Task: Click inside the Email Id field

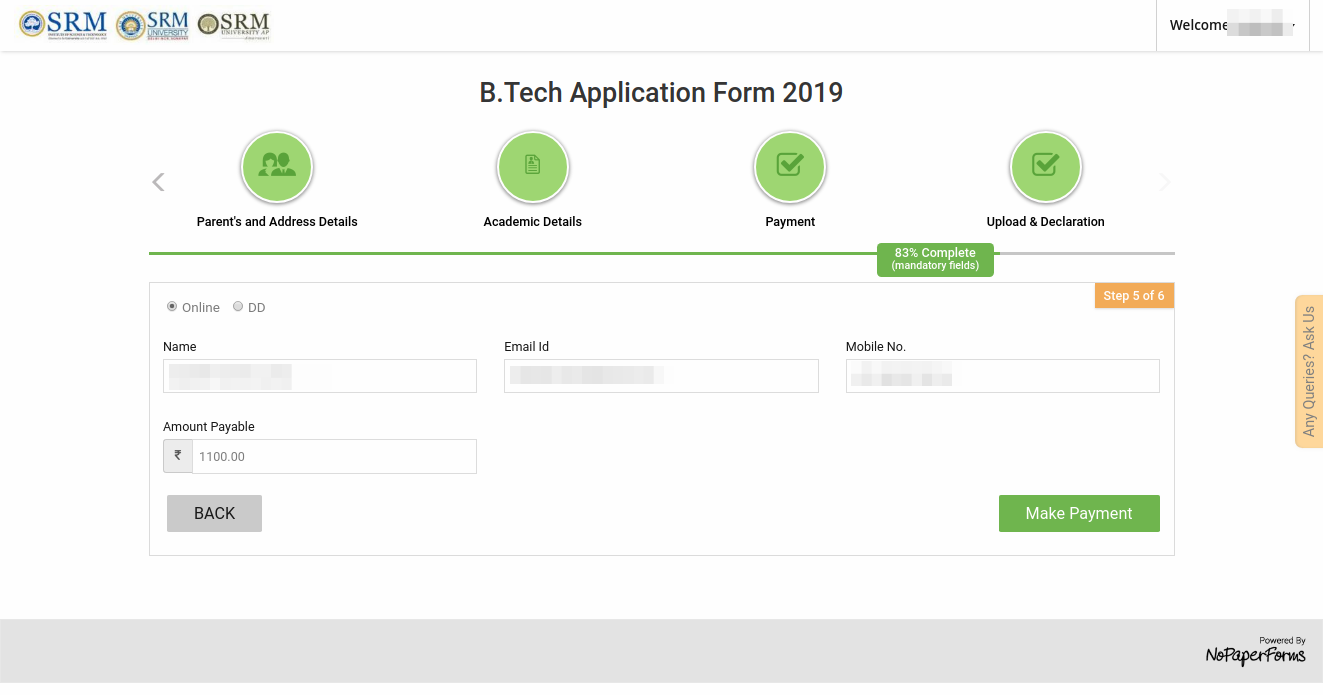Action: pos(660,375)
